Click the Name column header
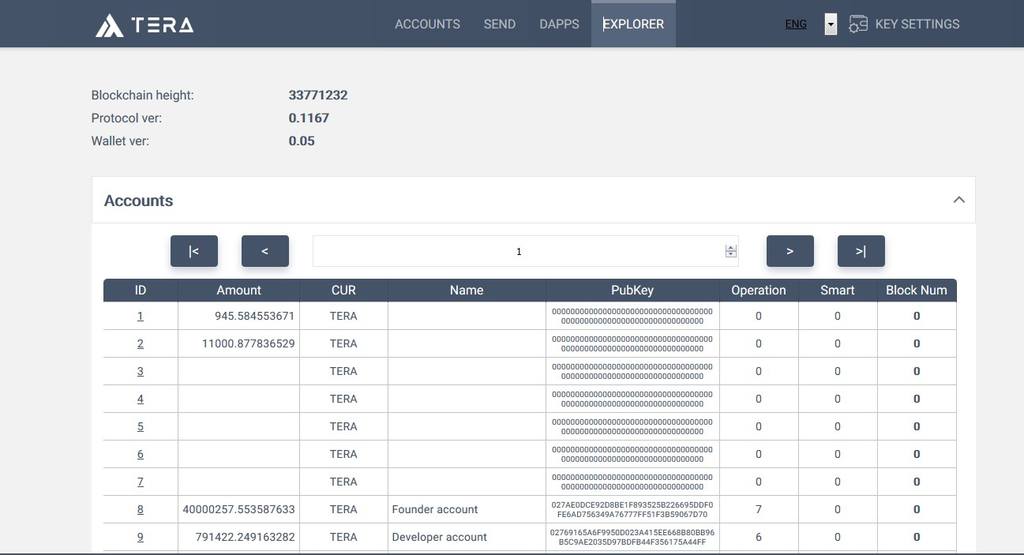This screenshot has width=1024, height=555. (x=466, y=290)
